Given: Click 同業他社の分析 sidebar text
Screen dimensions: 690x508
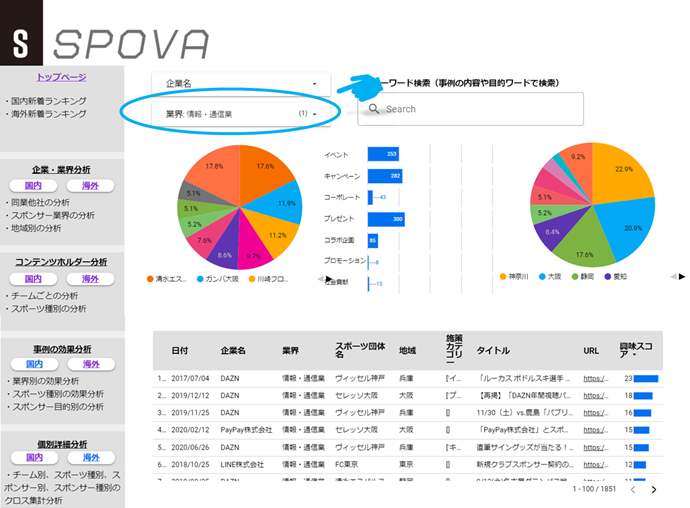Looking at the screenshot, I should click(x=40, y=202).
